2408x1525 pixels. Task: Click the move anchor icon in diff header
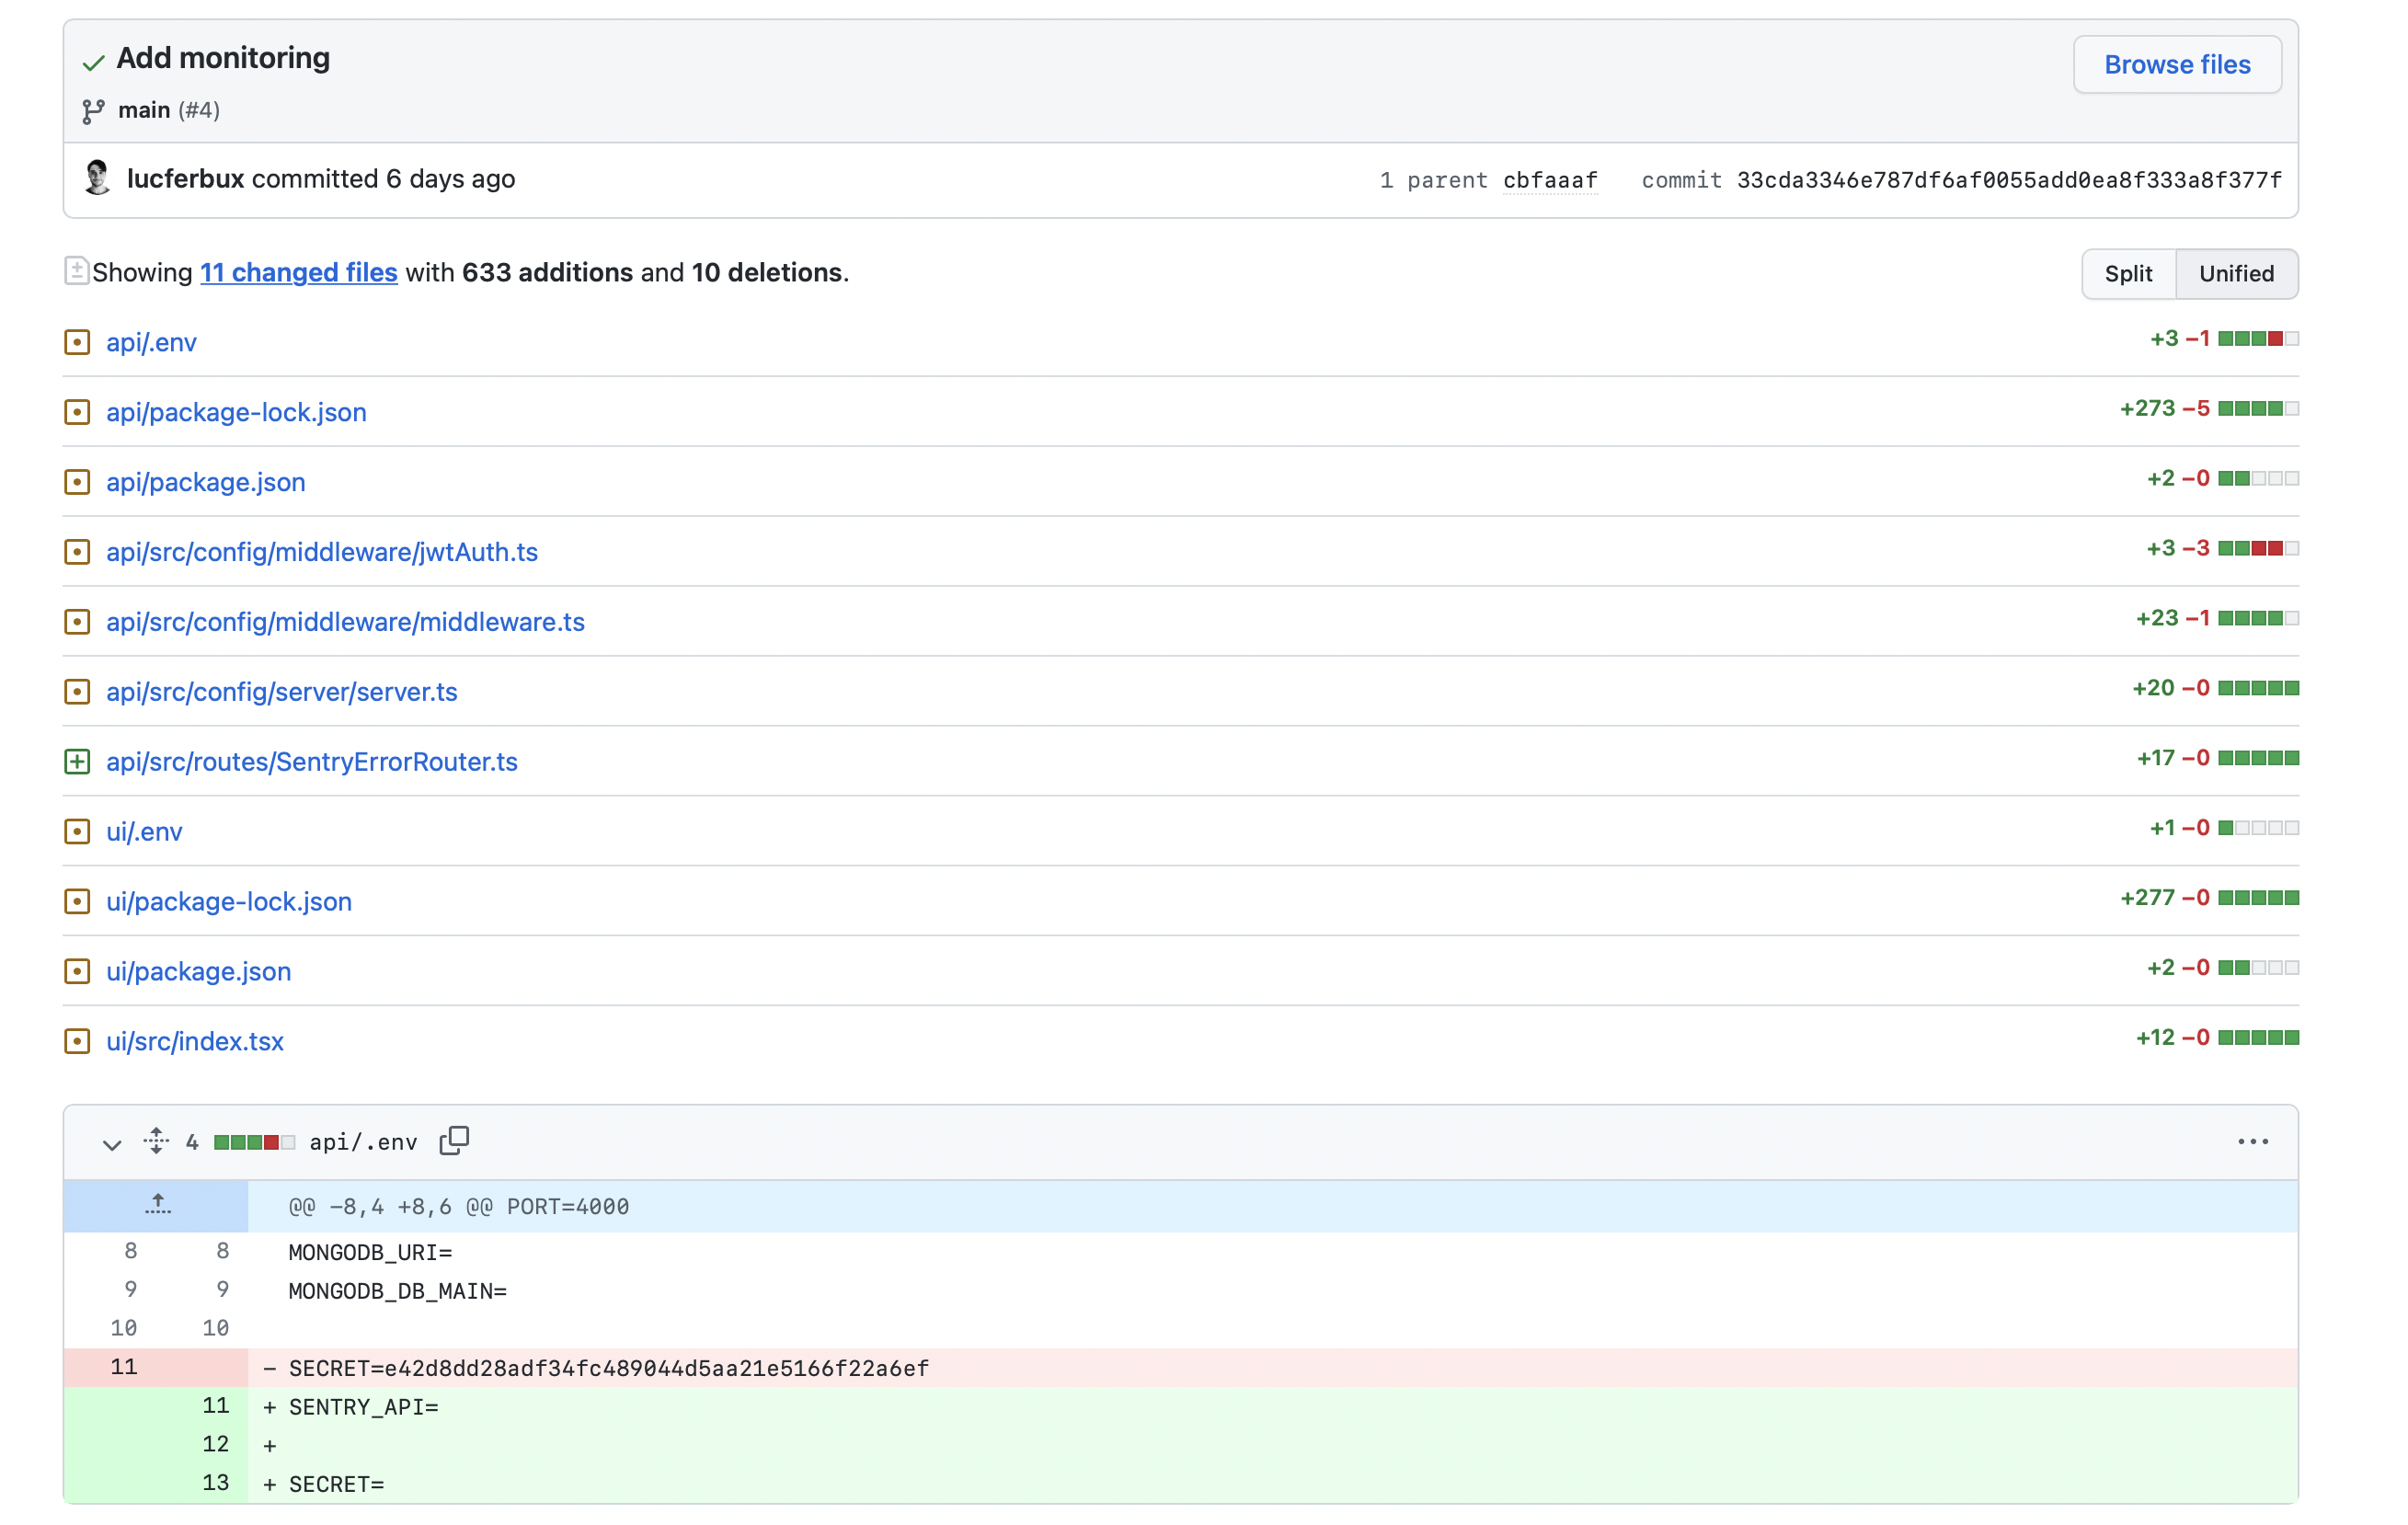coord(156,1141)
